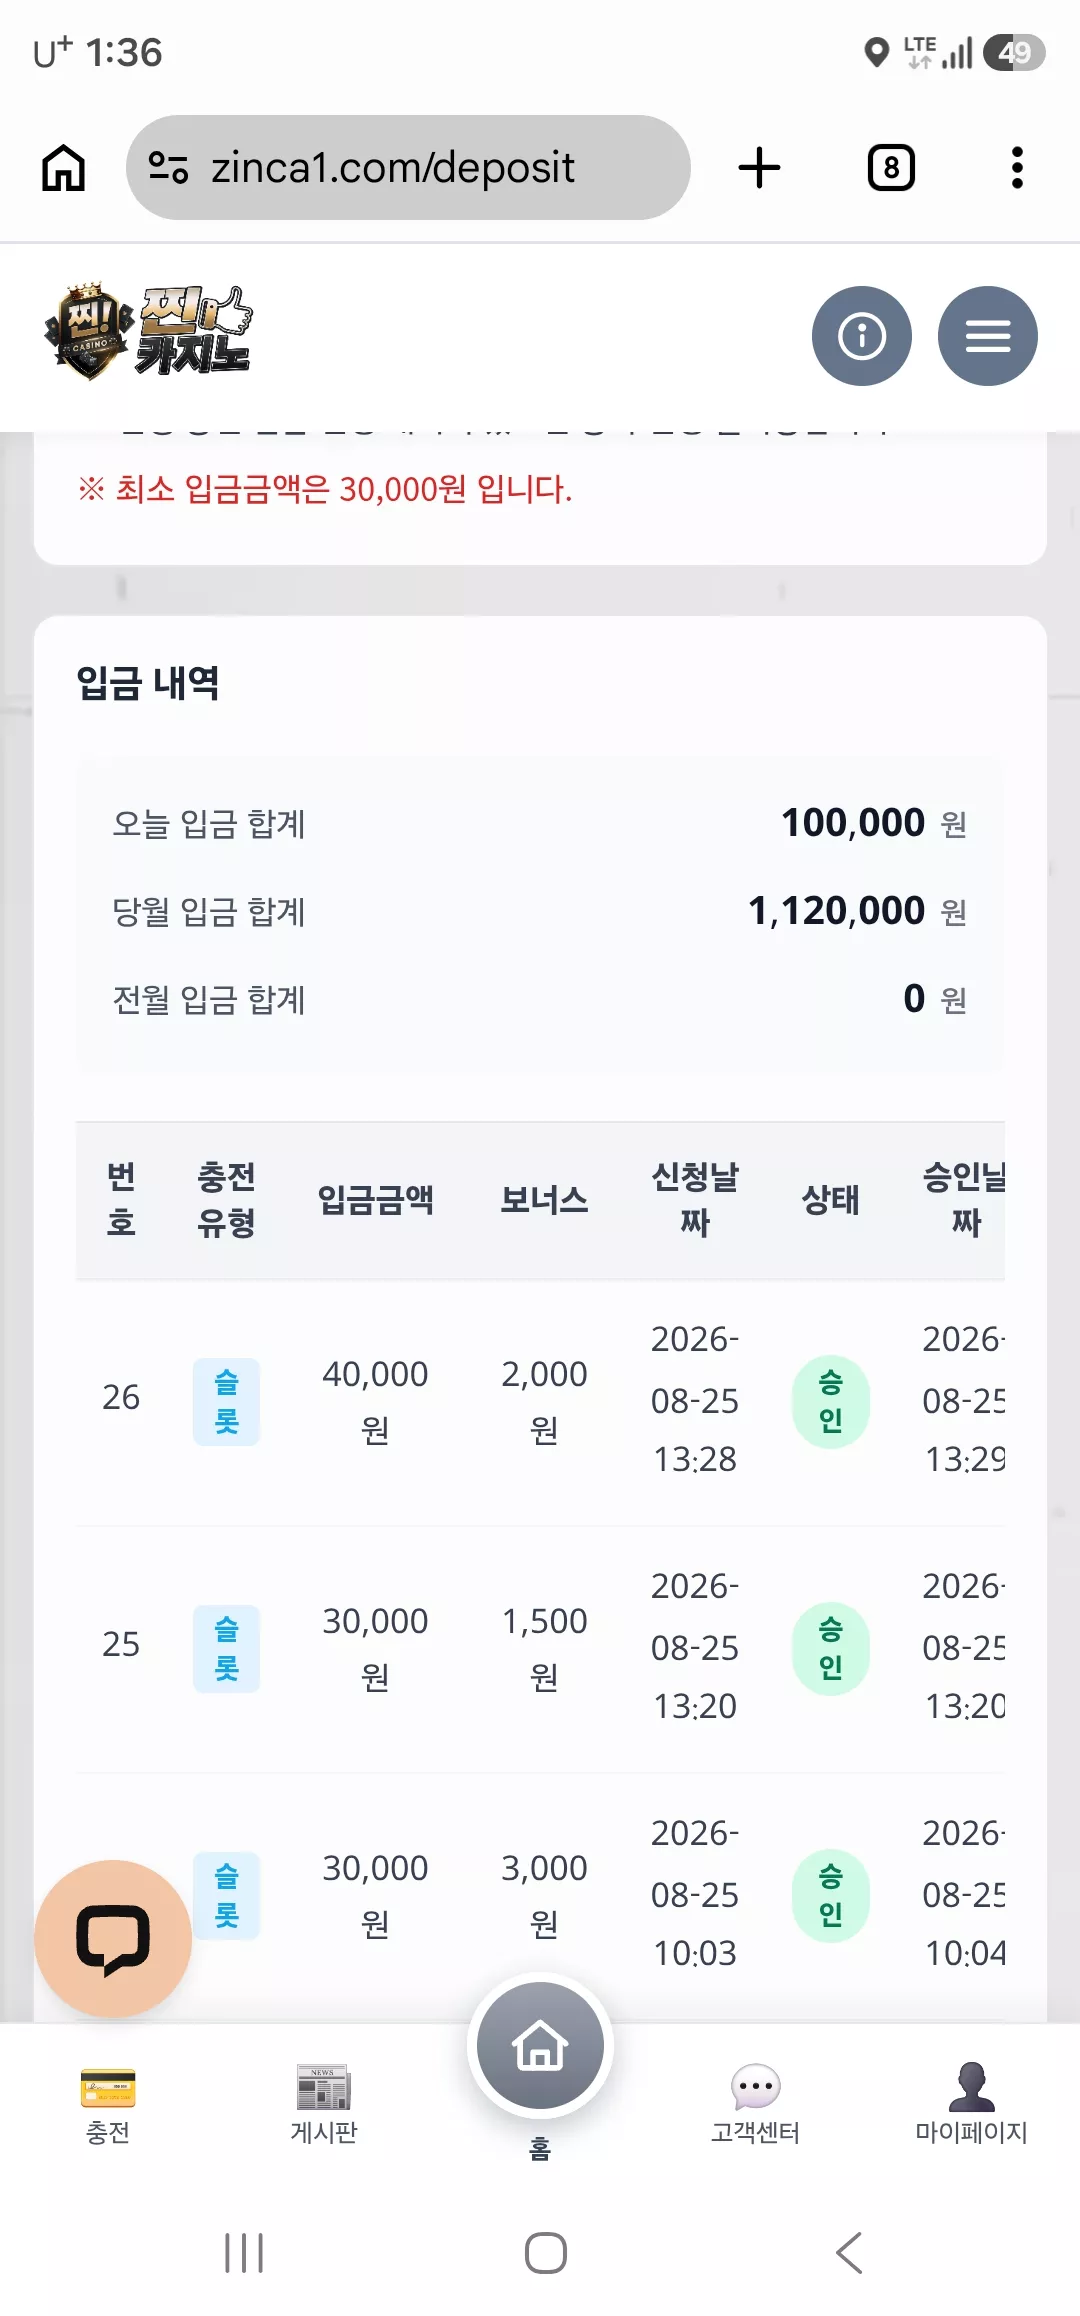
Task: Open the 게시판 newspaper tab
Action: pos(323,2104)
